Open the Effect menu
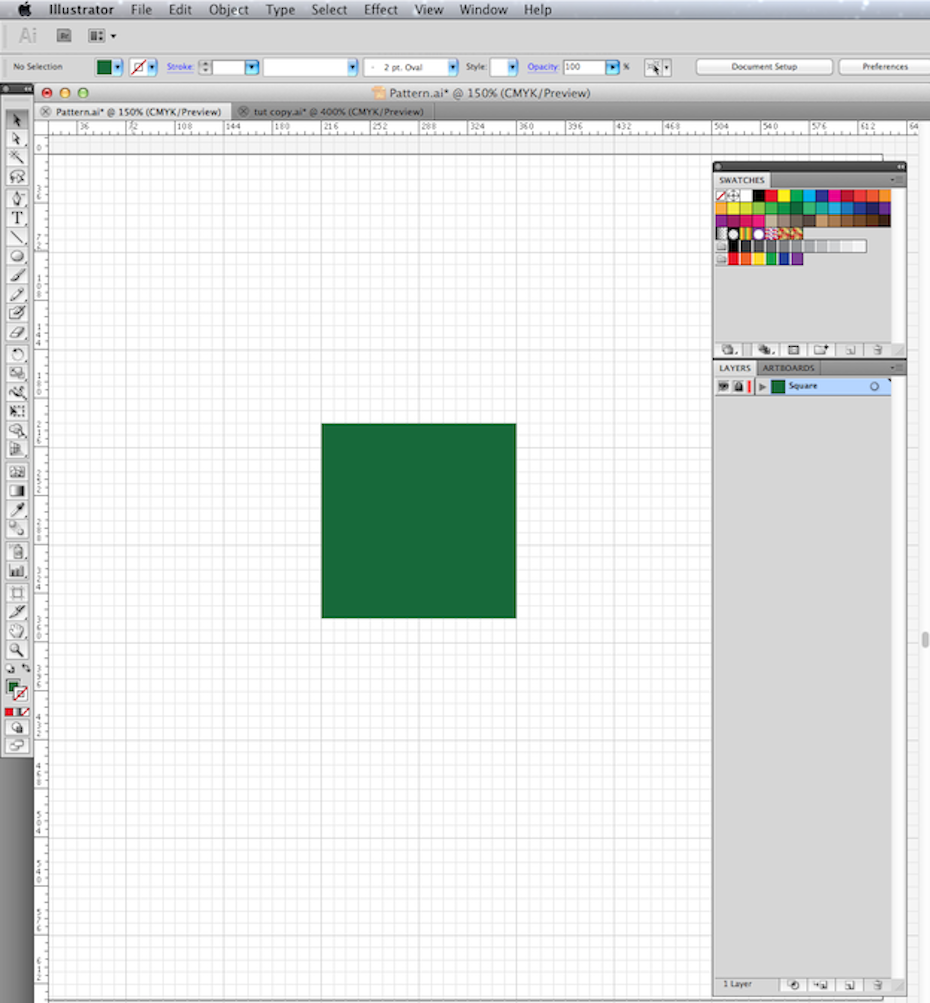This screenshot has width=930, height=1003. (380, 10)
